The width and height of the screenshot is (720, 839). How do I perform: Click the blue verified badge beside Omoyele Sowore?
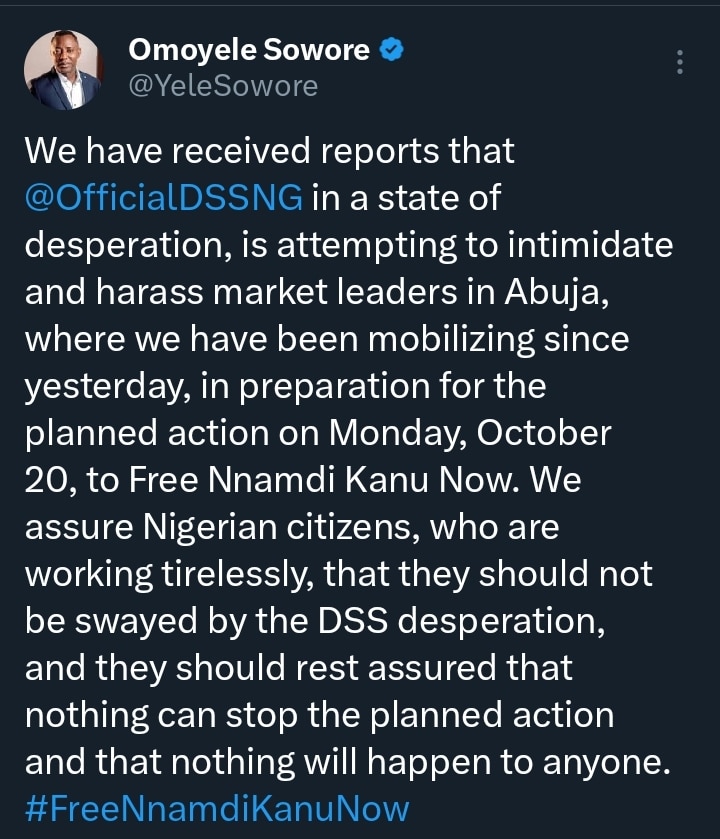point(392,51)
